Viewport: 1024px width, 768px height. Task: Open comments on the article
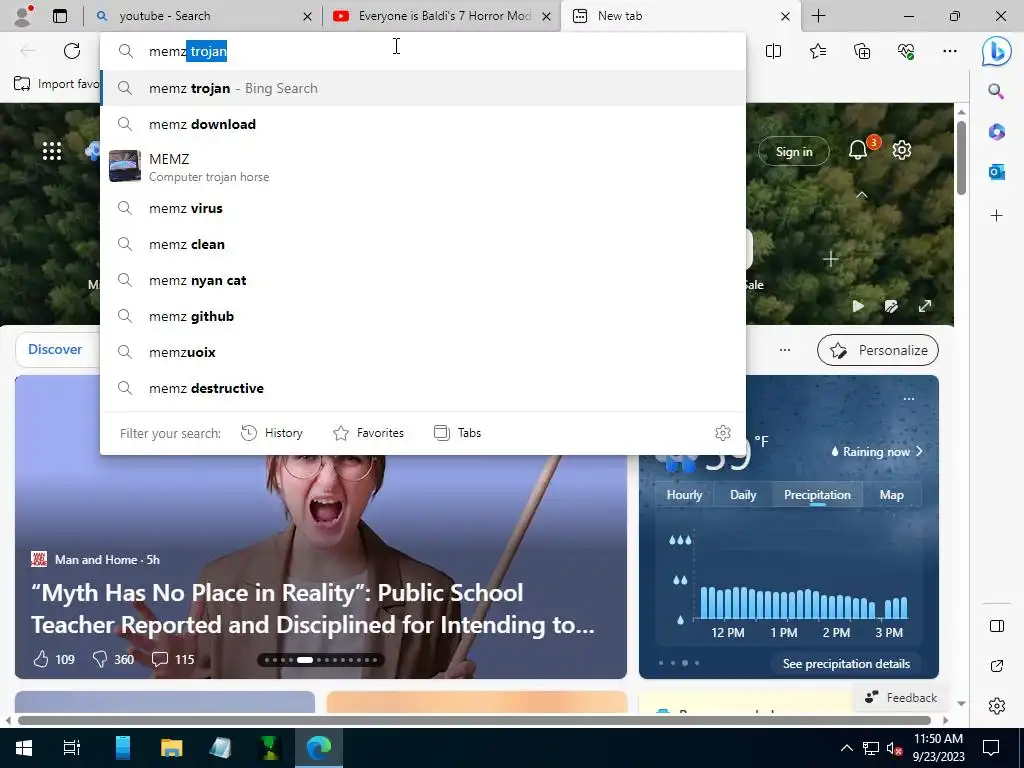[173, 660]
